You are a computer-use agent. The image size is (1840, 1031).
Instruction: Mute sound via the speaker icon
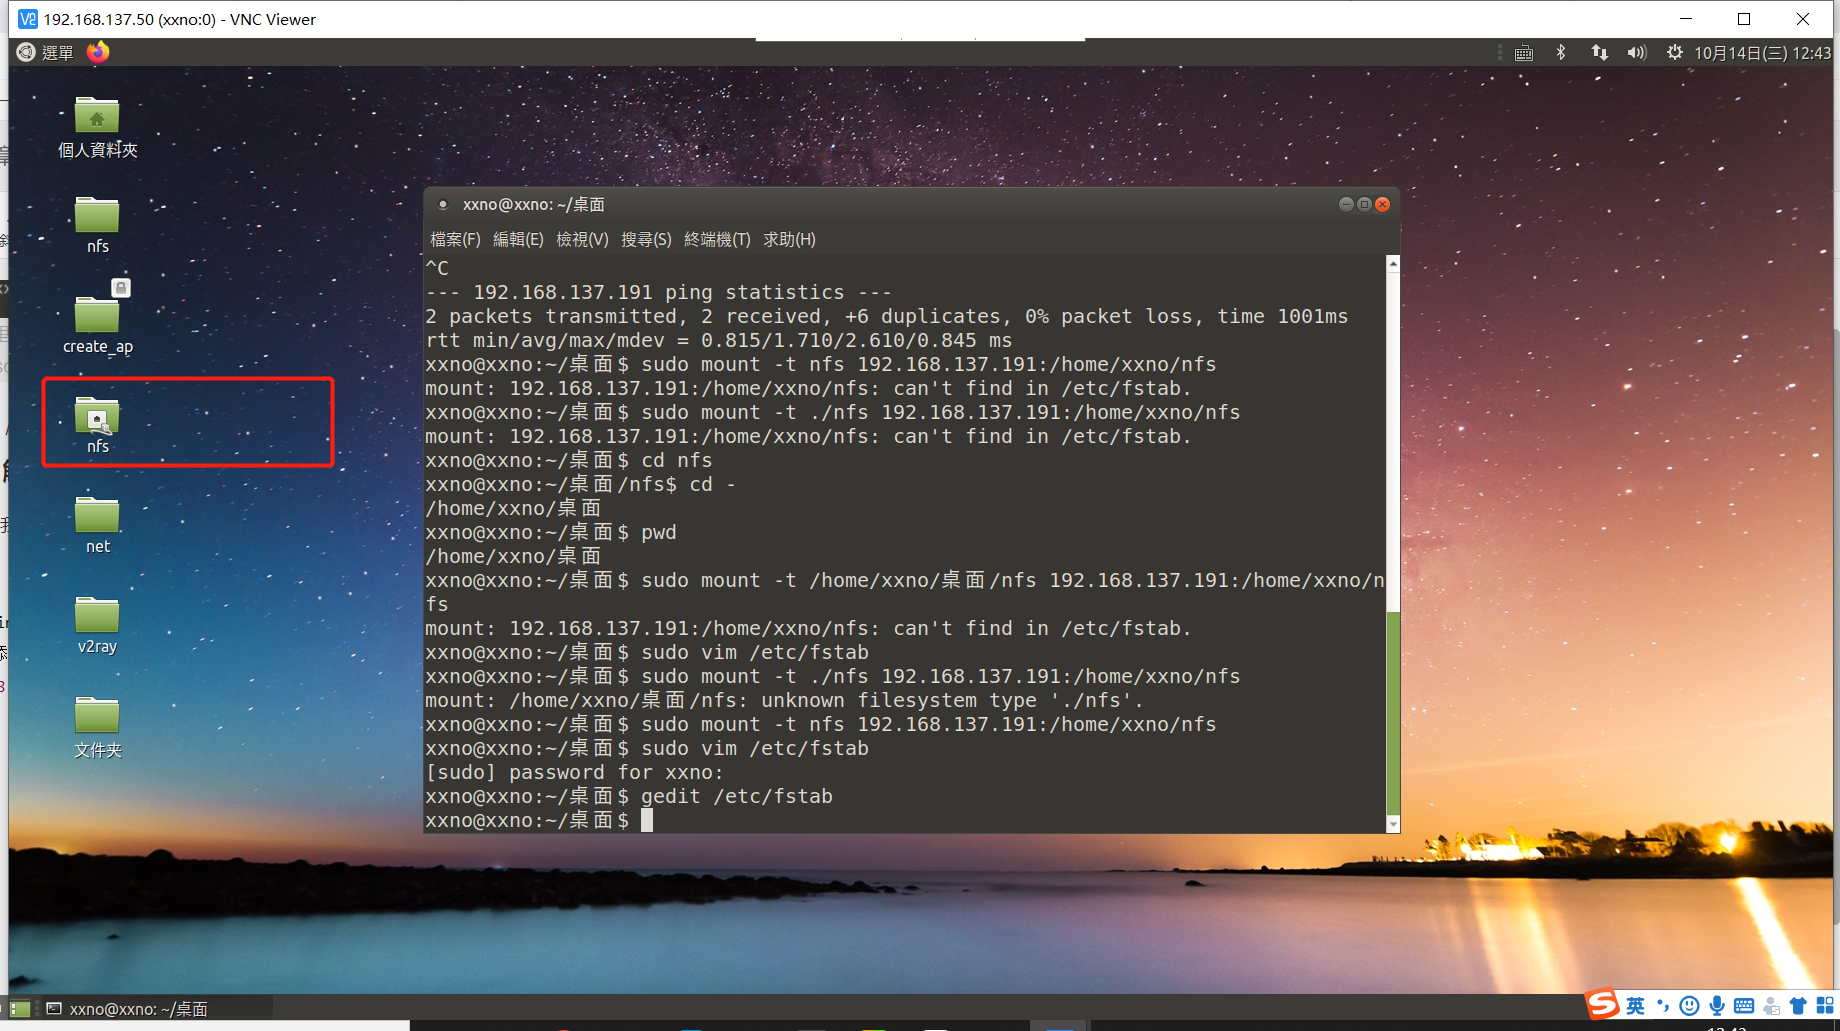(1636, 52)
